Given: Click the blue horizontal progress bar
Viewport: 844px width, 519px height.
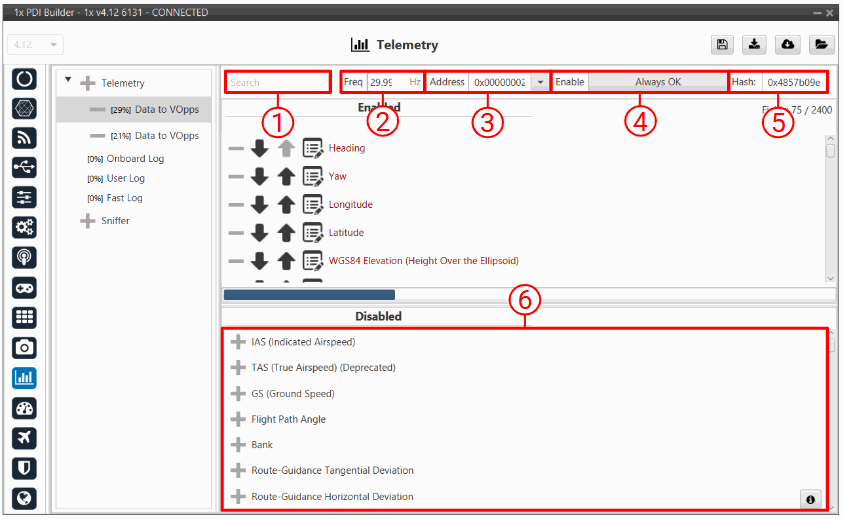Looking at the screenshot, I should coord(309,295).
